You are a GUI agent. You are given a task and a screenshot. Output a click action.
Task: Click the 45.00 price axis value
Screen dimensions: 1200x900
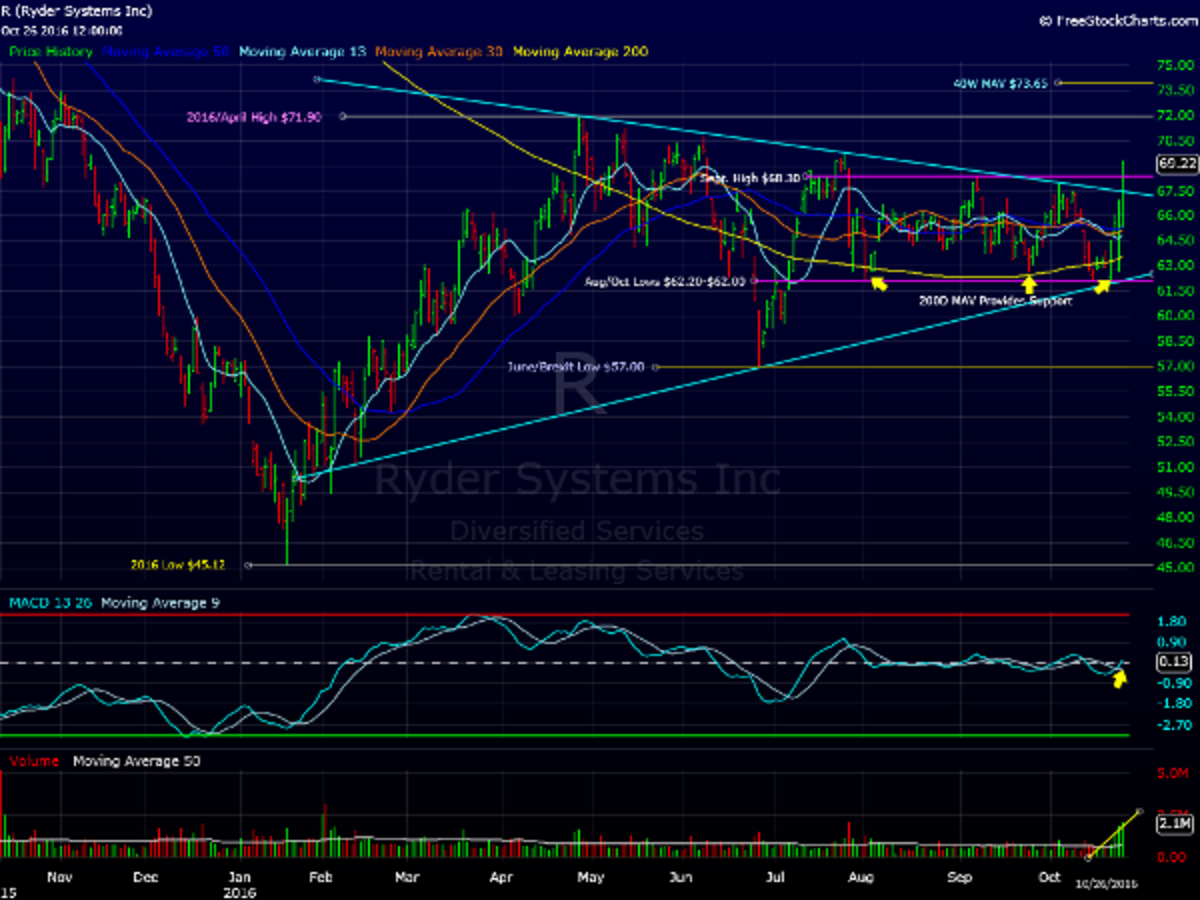1173,568
